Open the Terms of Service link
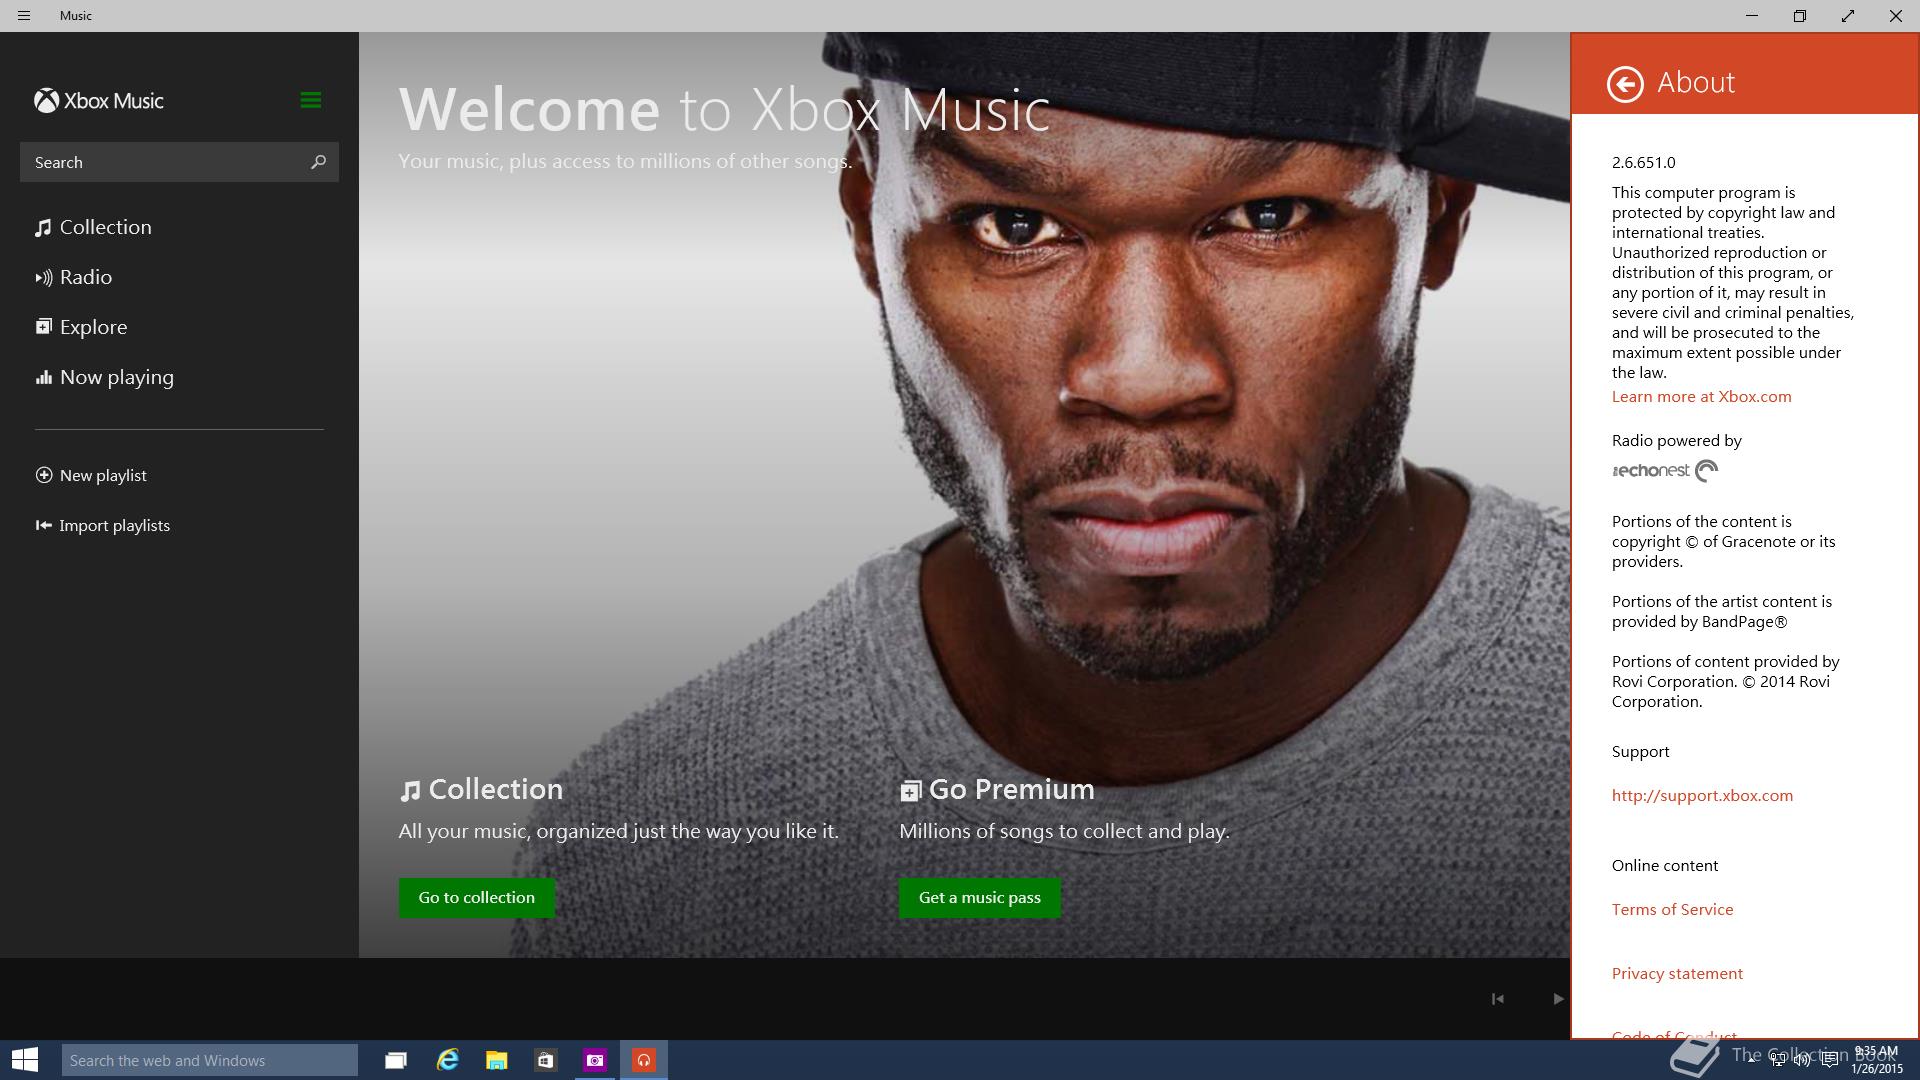 tap(1672, 909)
